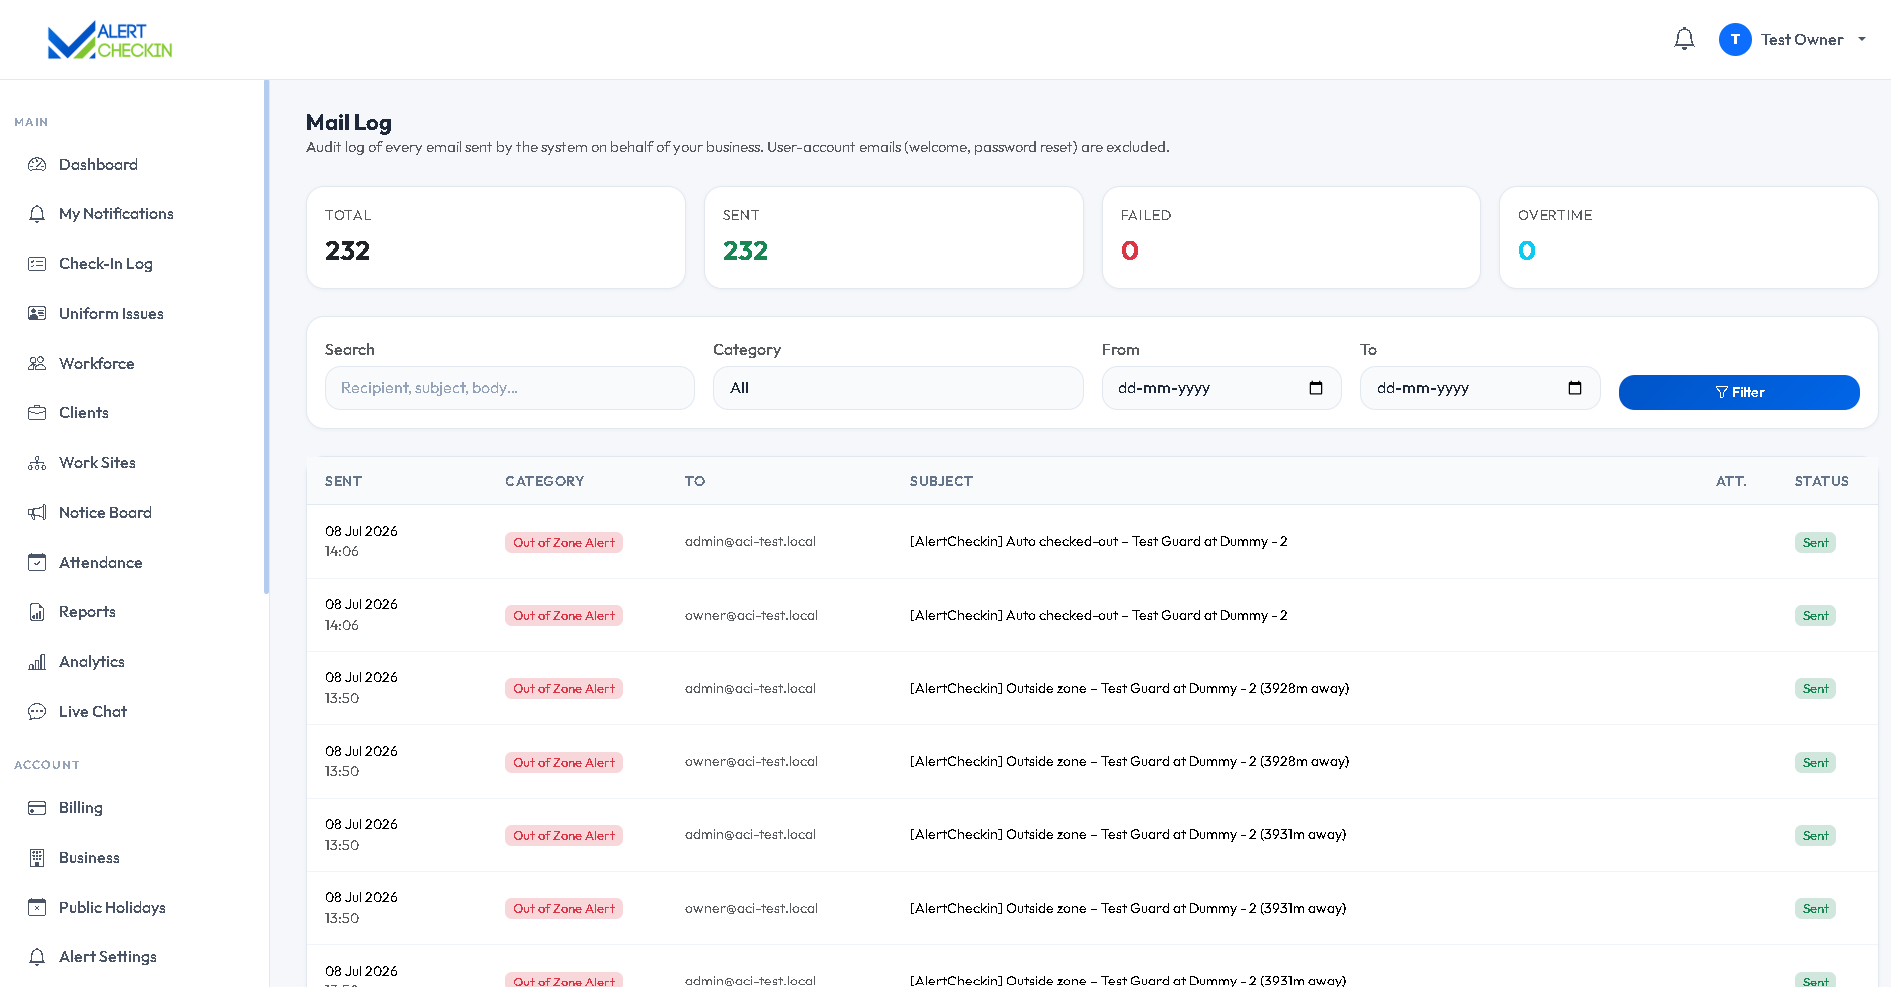Click the Reports link text

(x=87, y=612)
